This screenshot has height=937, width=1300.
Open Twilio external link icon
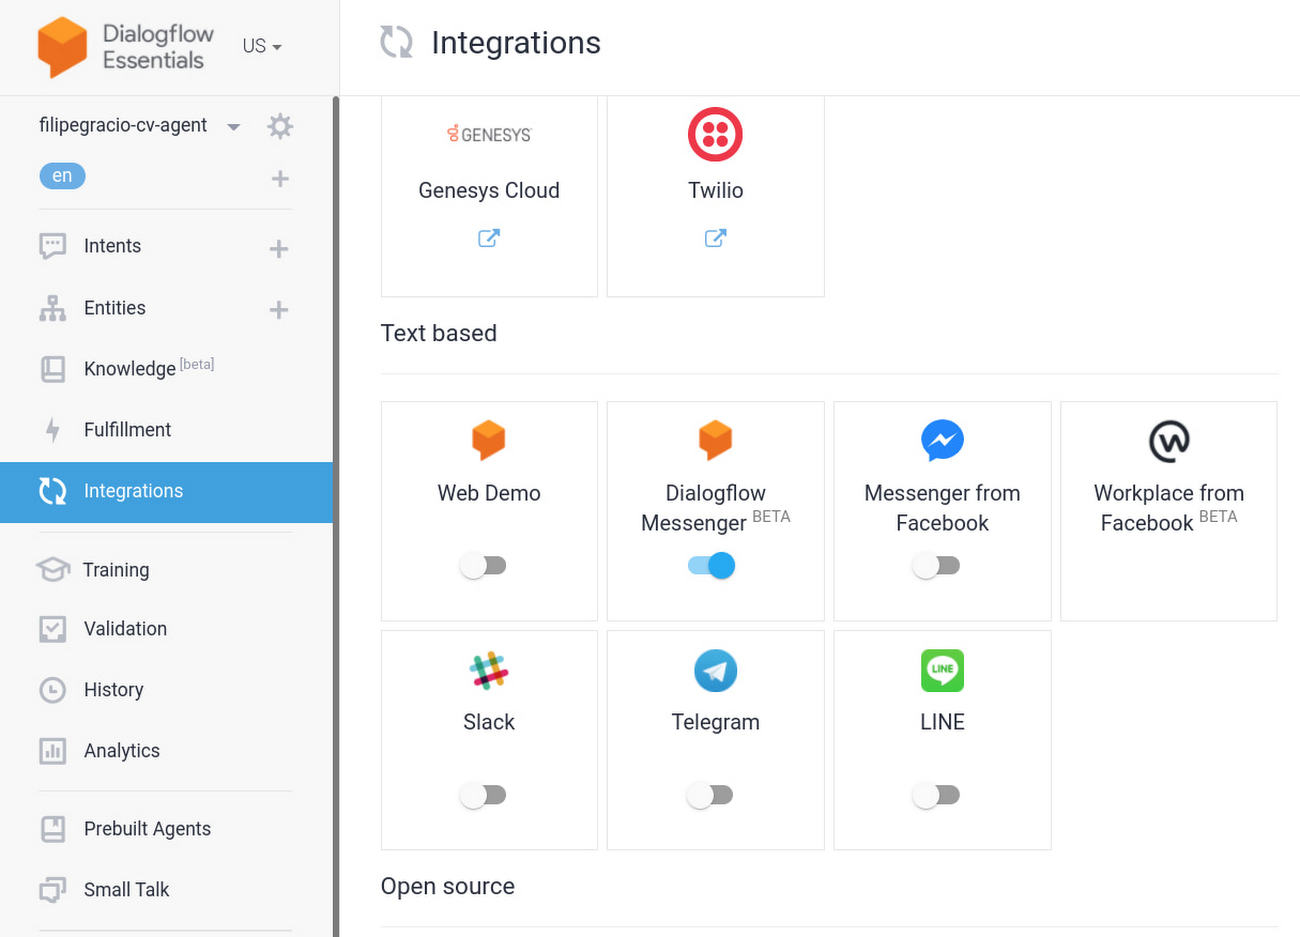click(715, 238)
